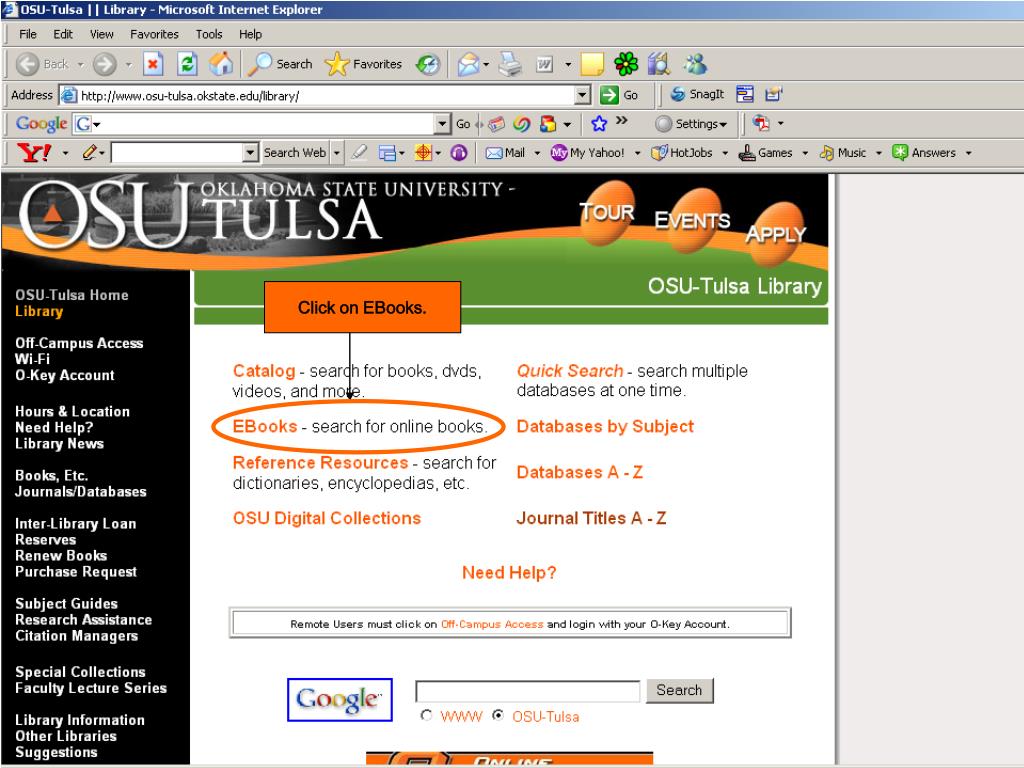Open the Databases by Subject link
Image resolution: width=1024 pixels, height=768 pixels.
point(605,426)
